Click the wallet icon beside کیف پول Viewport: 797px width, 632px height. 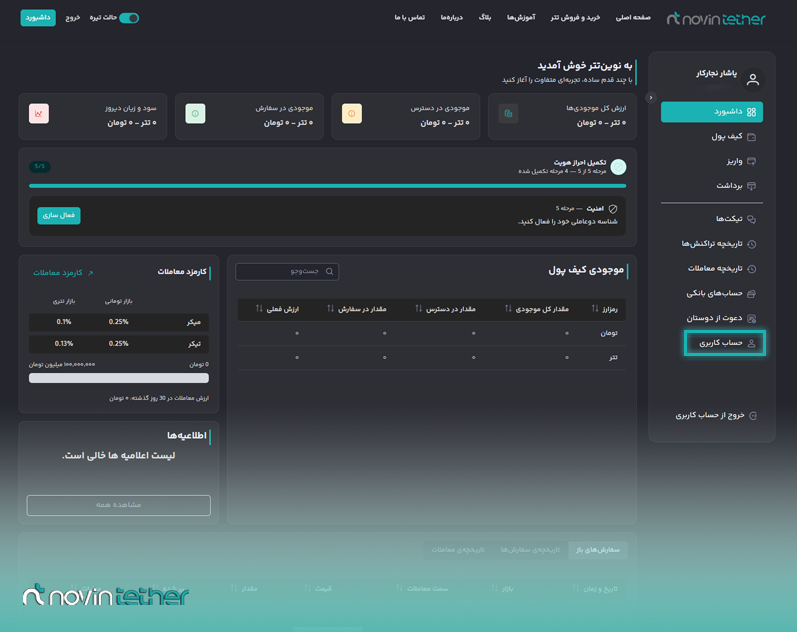pyautogui.click(x=752, y=137)
